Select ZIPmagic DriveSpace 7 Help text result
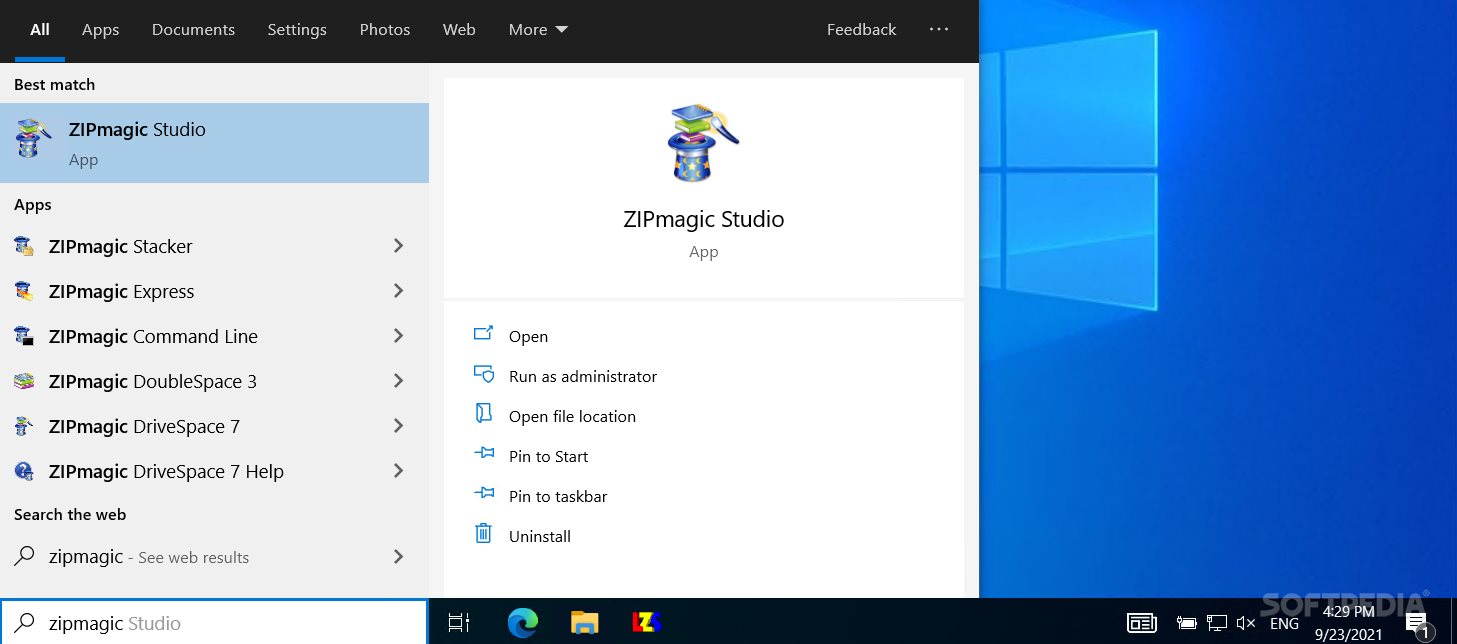This screenshot has width=1457, height=644. tap(166, 471)
